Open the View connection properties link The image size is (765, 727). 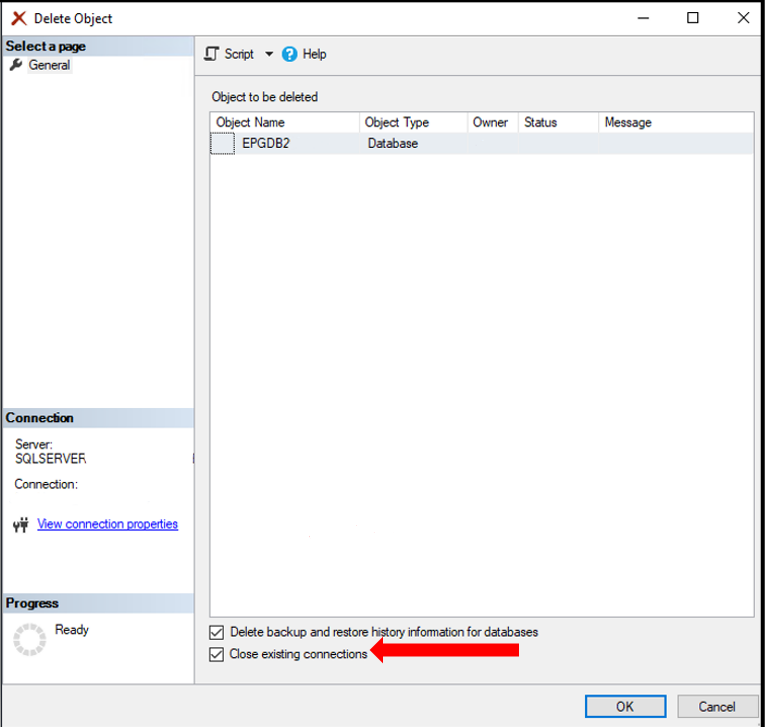(107, 524)
